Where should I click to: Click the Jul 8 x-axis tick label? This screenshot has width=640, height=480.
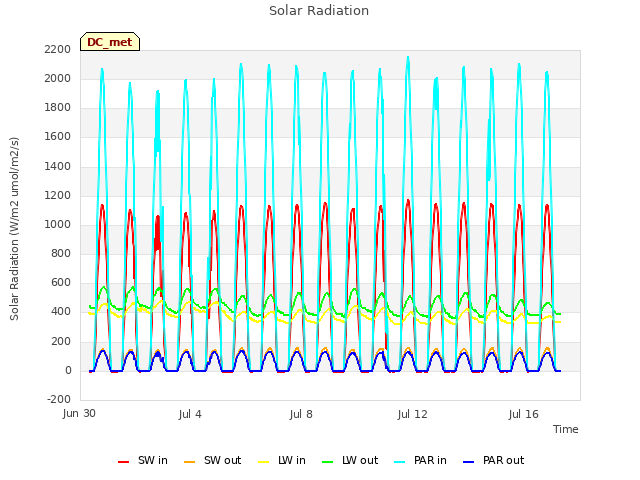pyautogui.click(x=301, y=414)
